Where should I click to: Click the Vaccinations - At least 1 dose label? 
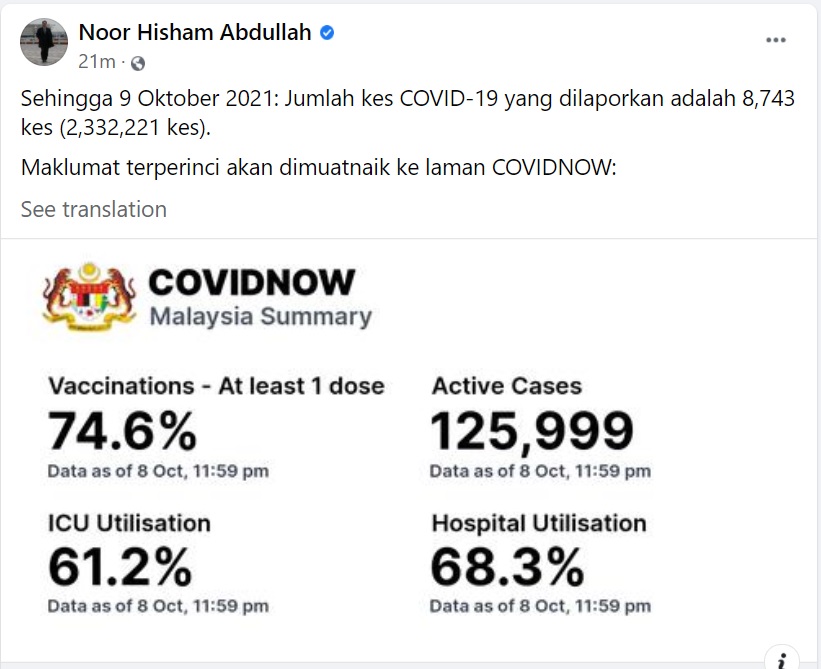pyautogui.click(x=216, y=386)
